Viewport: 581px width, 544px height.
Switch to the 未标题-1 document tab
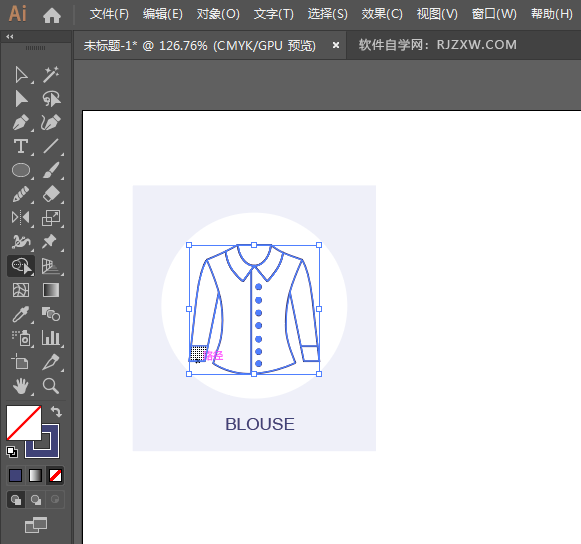click(x=199, y=46)
